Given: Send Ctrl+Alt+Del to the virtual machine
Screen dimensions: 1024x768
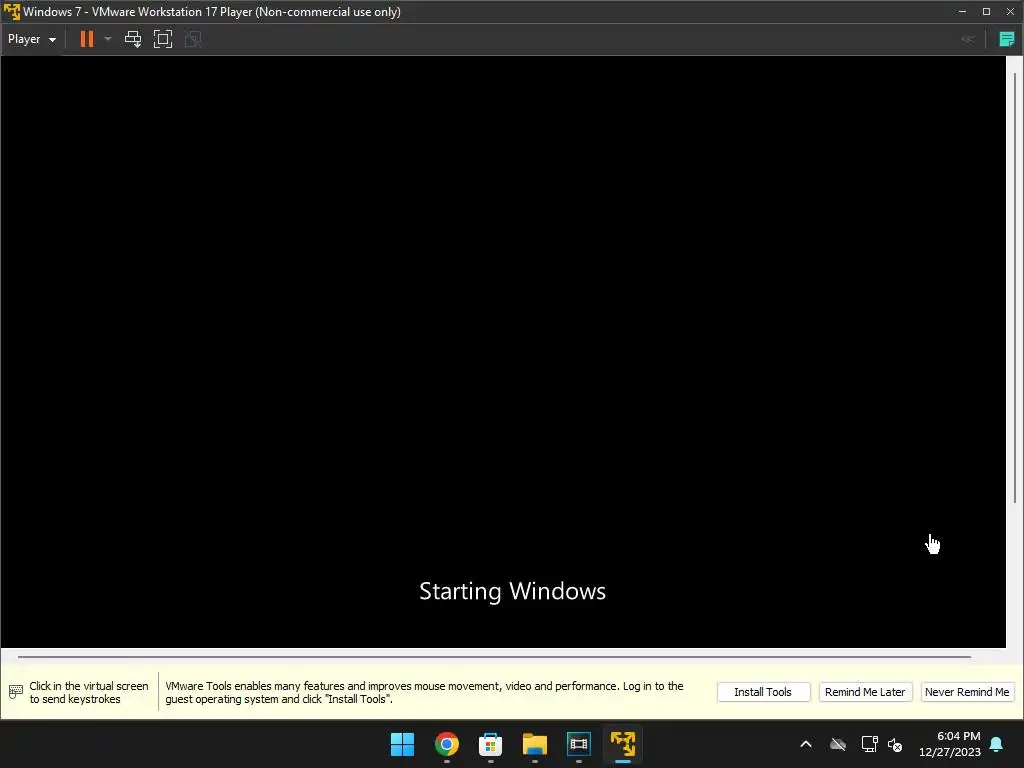Looking at the screenshot, I should click(x=133, y=39).
